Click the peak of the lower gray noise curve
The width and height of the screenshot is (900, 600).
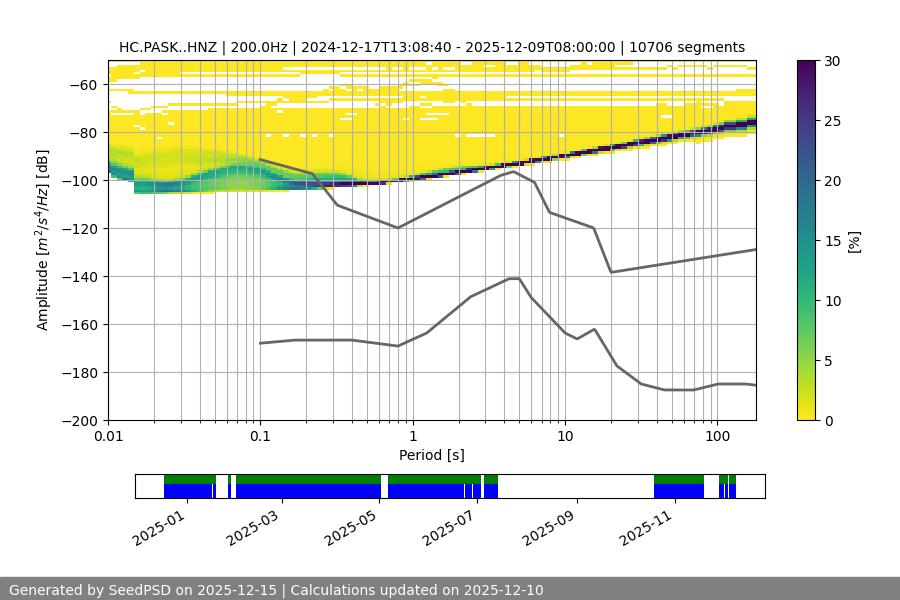pos(514,278)
